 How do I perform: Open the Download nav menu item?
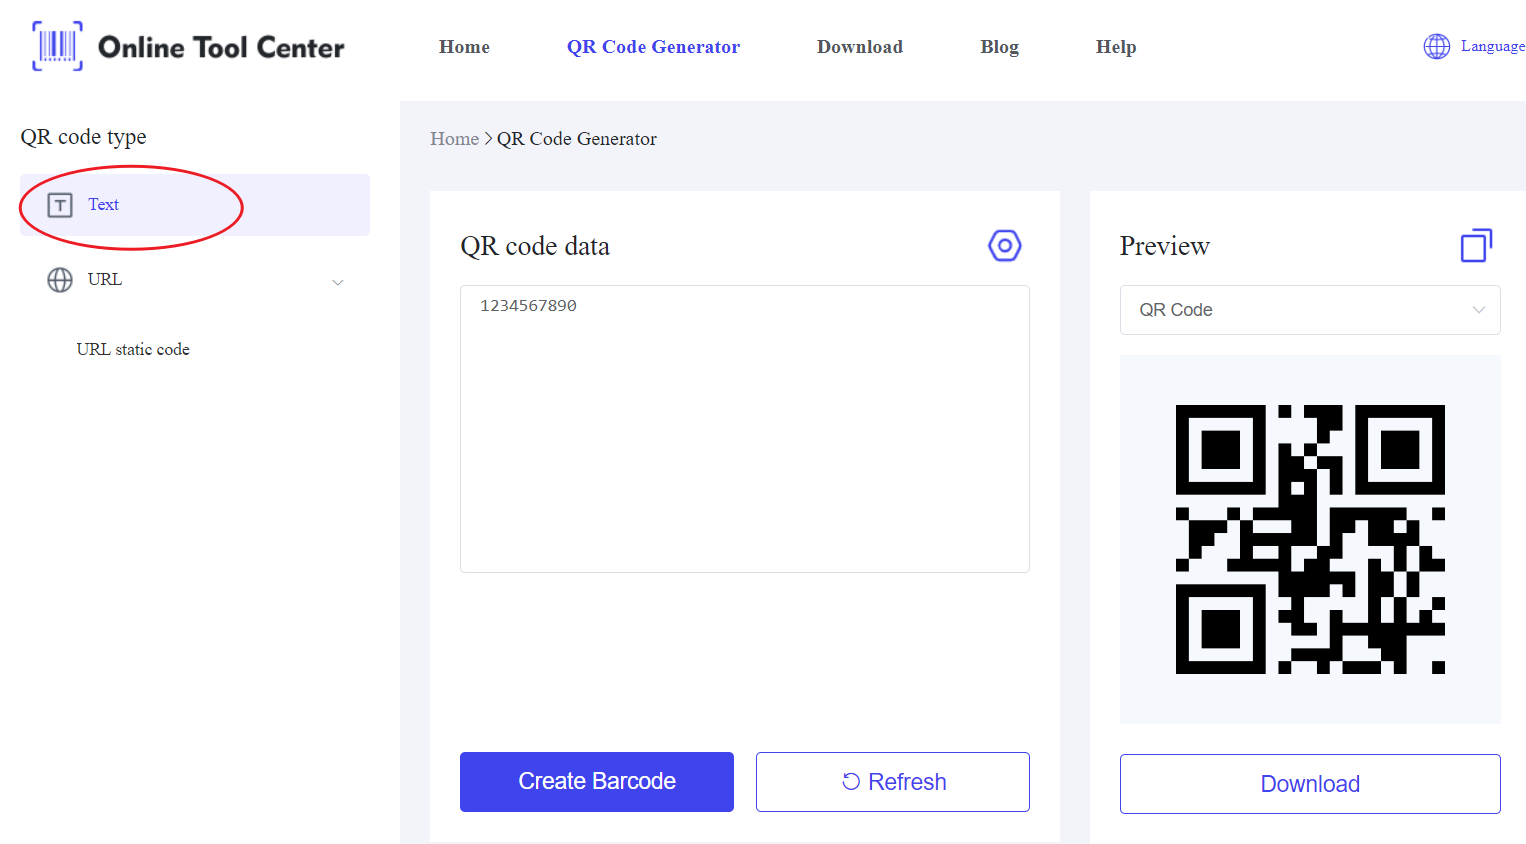(x=860, y=47)
